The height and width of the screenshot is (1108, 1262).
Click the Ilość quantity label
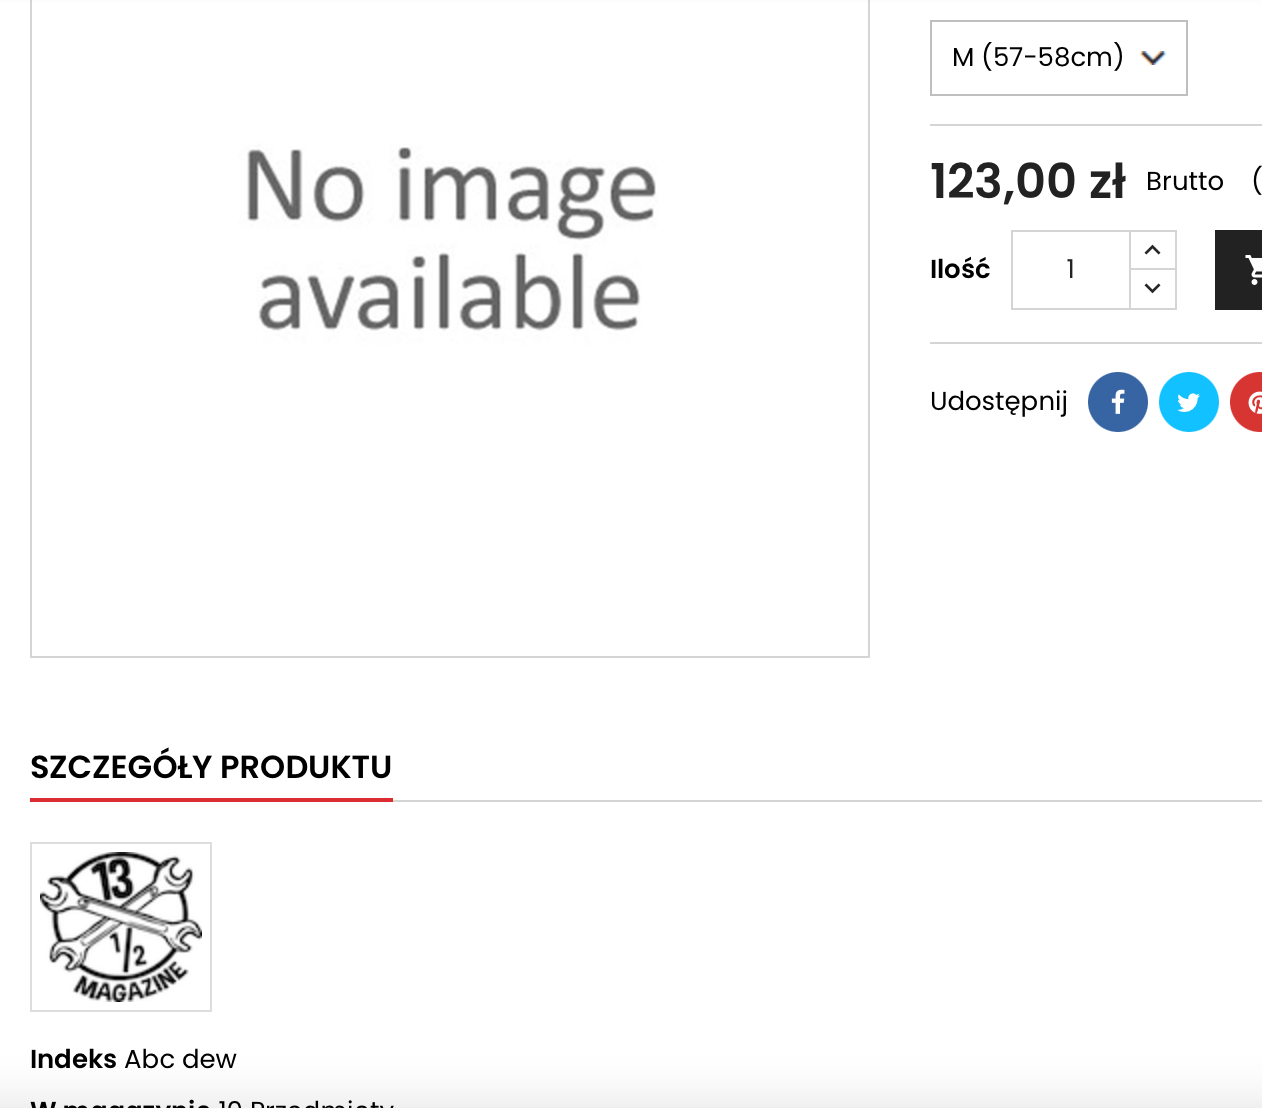pyautogui.click(x=960, y=269)
